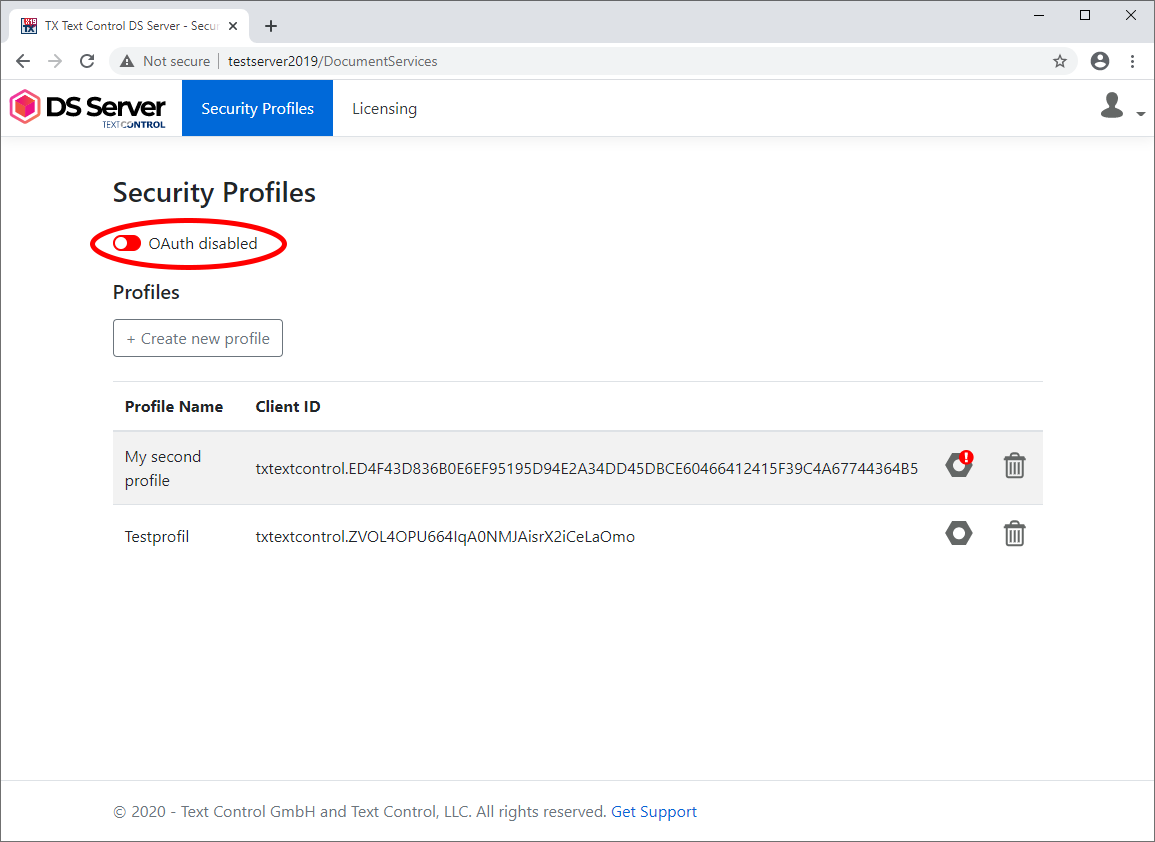Minimize the browser window
The width and height of the screenshot is (1155, 842).
[x=1039, y=15]
